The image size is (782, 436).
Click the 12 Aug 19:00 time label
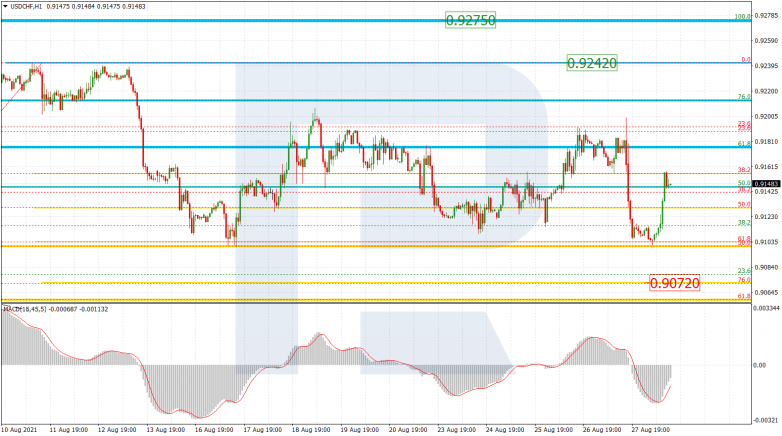coord(117,430)
